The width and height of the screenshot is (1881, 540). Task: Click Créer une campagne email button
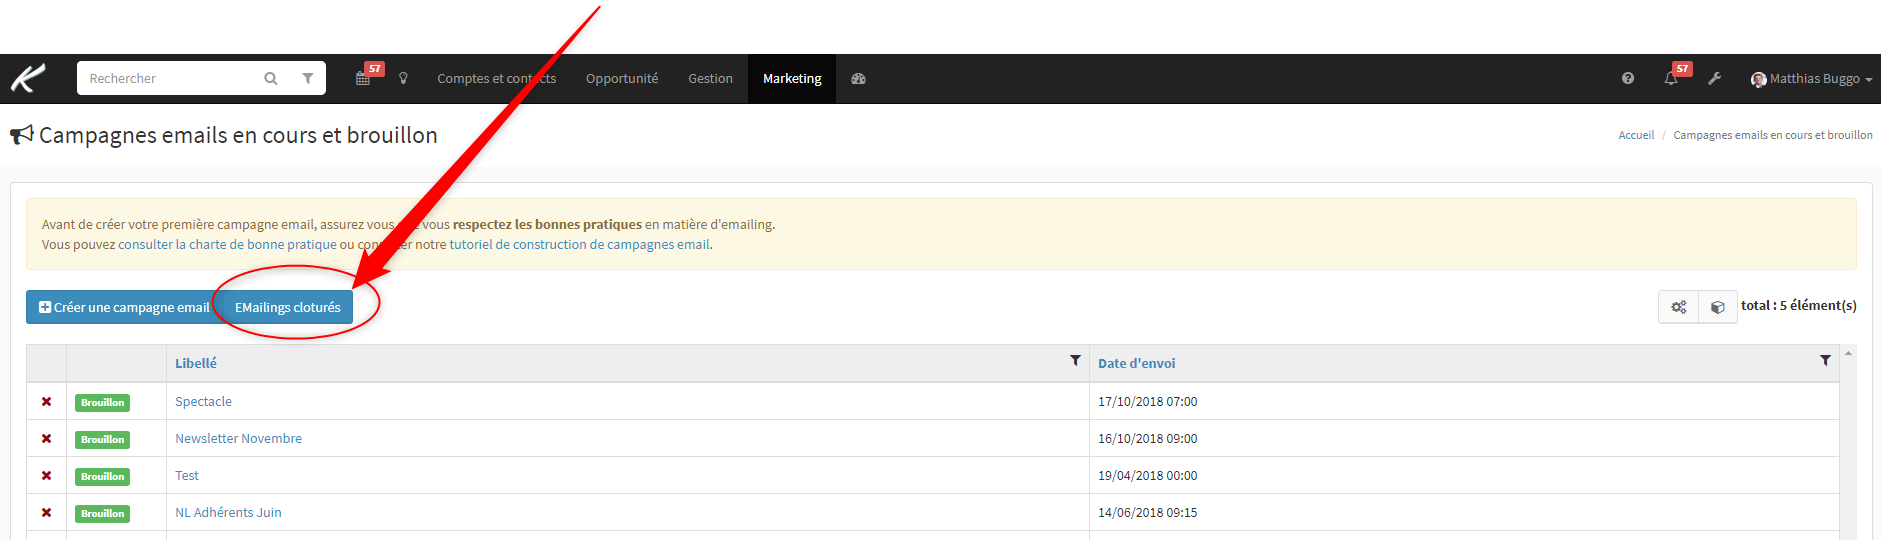pos(124,307)
